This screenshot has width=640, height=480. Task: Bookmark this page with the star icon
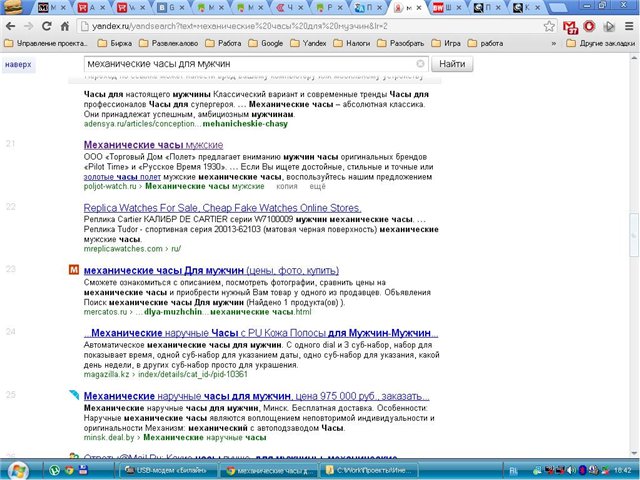[547, 26]
